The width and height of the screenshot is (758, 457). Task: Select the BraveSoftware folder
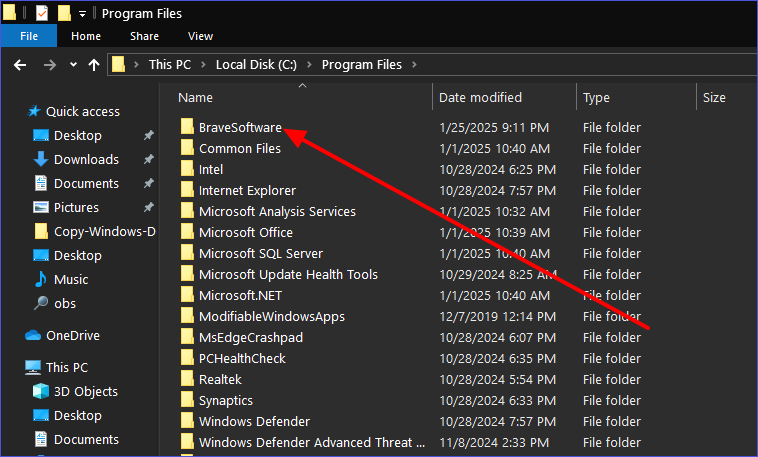(x=240, y=128)
